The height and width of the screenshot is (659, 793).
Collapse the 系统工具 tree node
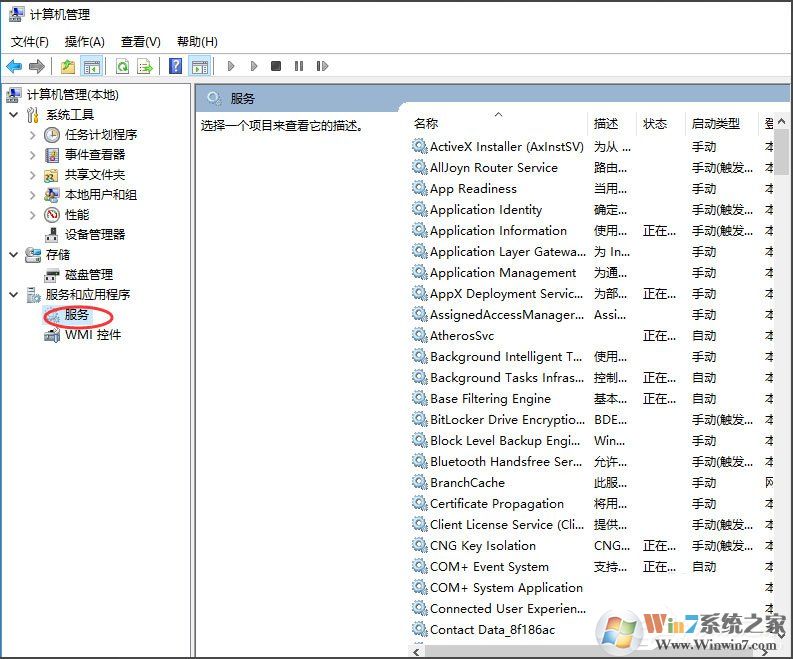point(14,115)
